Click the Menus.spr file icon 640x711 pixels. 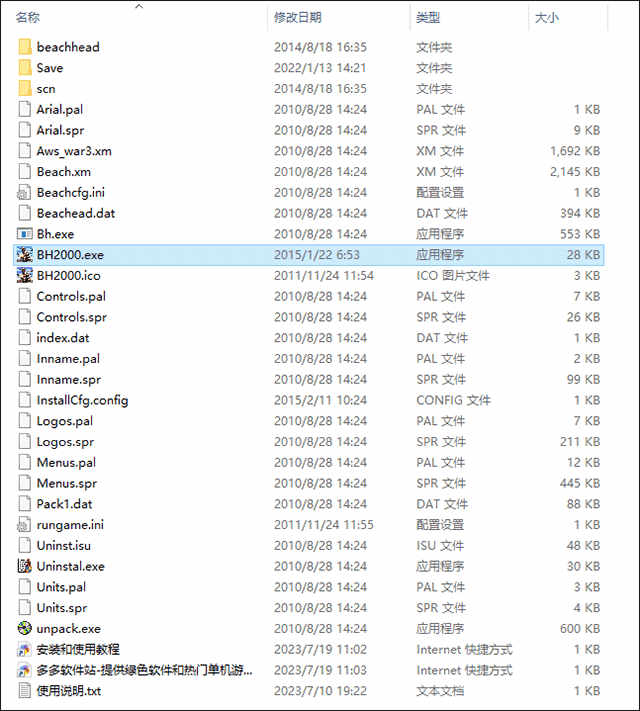(25, 483)
